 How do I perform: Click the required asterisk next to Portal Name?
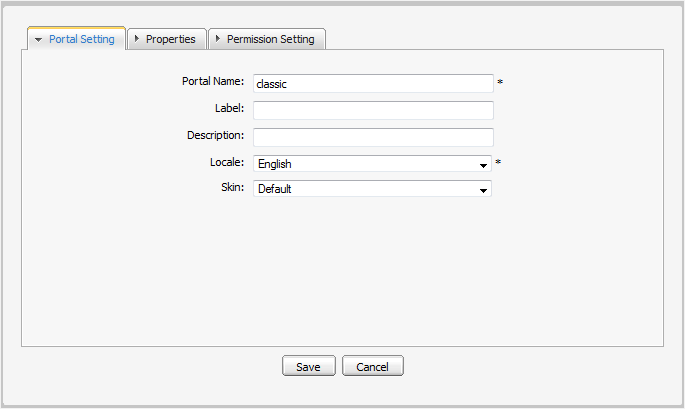tap(499, 83)
